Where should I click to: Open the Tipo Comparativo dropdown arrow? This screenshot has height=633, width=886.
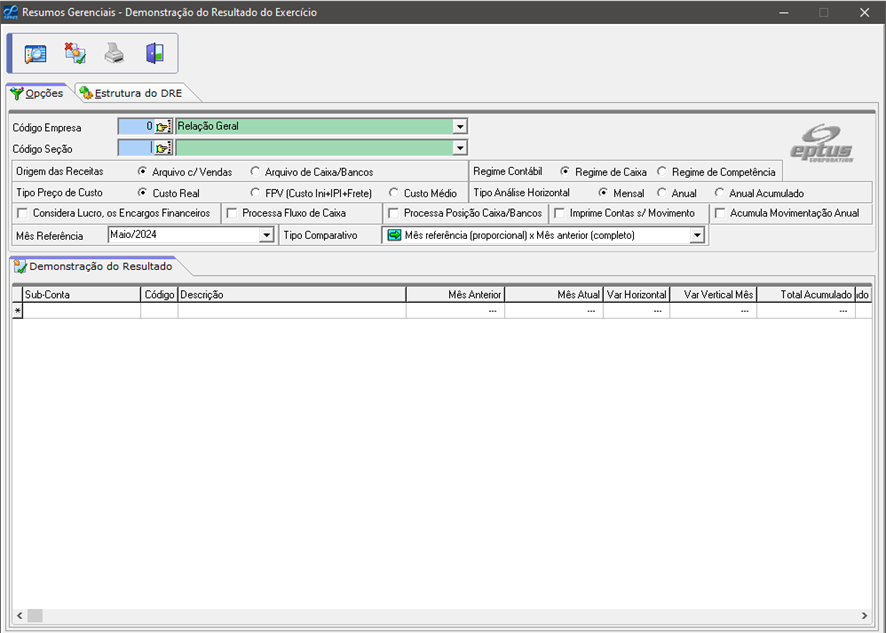click(x=697, y=236)
